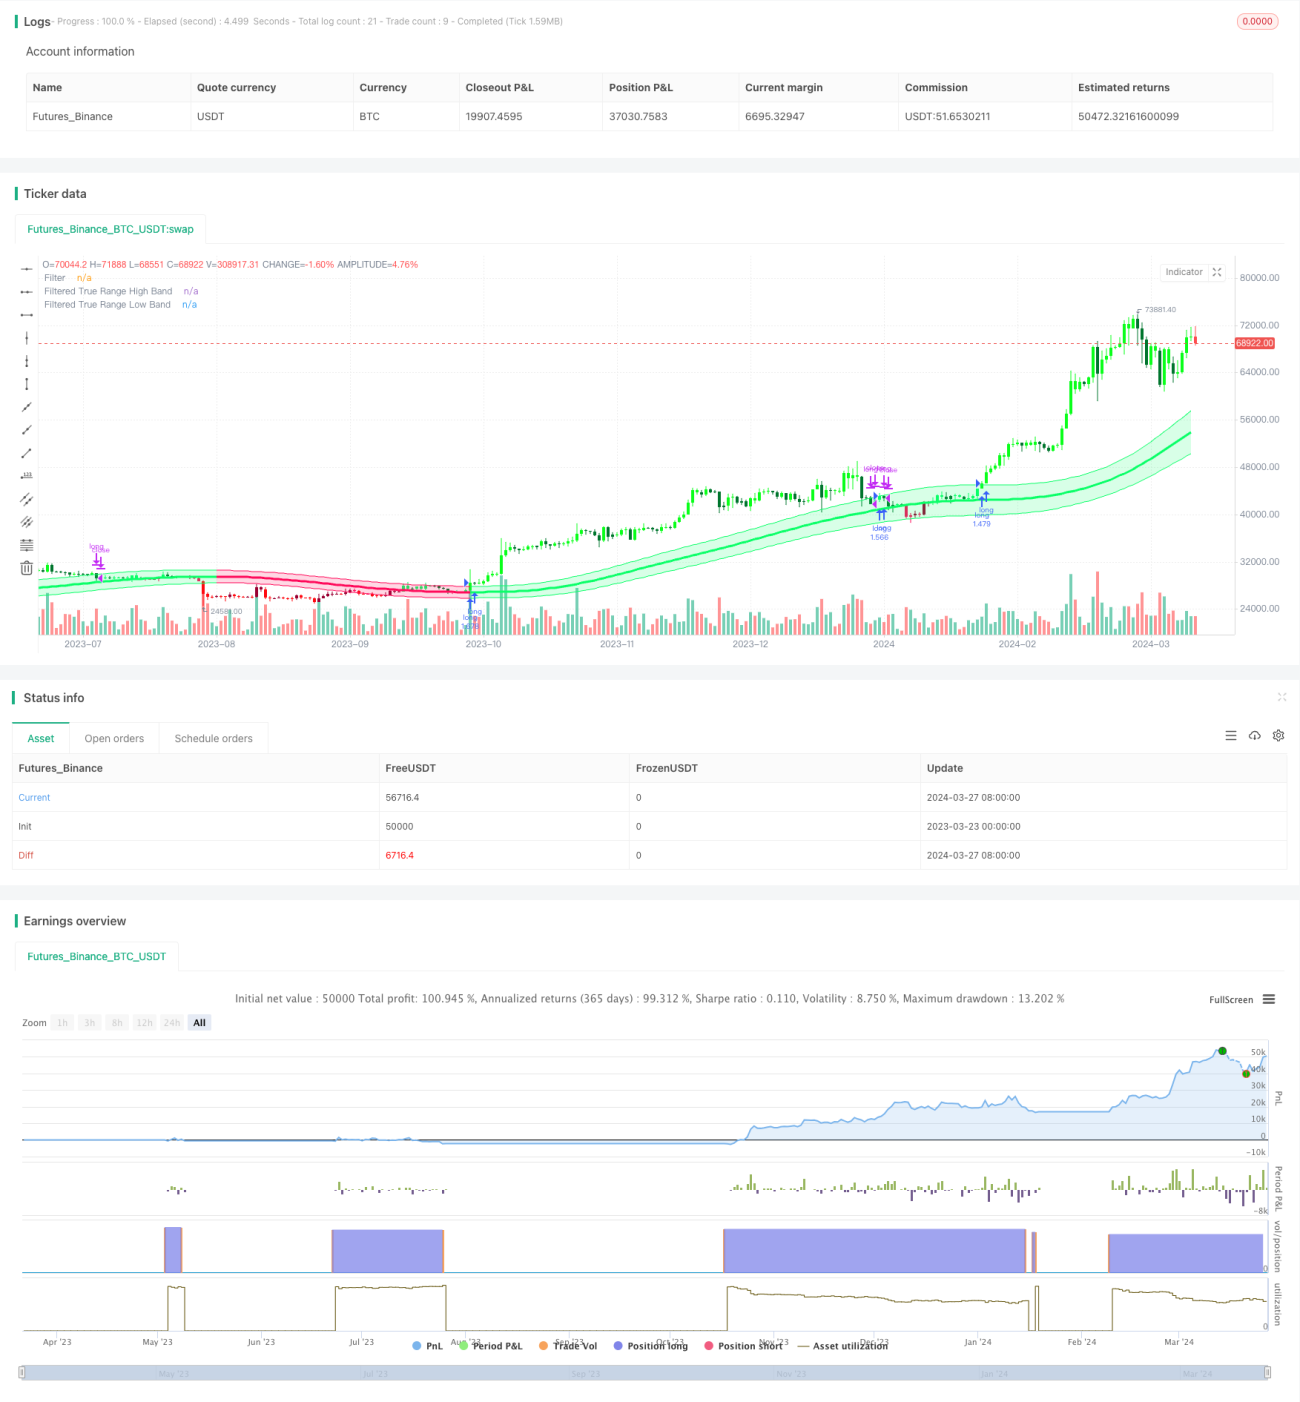The width and height of the screenshot is (1300, 1402).
Task: Open Status info settings gear
Action: pyautogui.click(x=1278, y=736)
